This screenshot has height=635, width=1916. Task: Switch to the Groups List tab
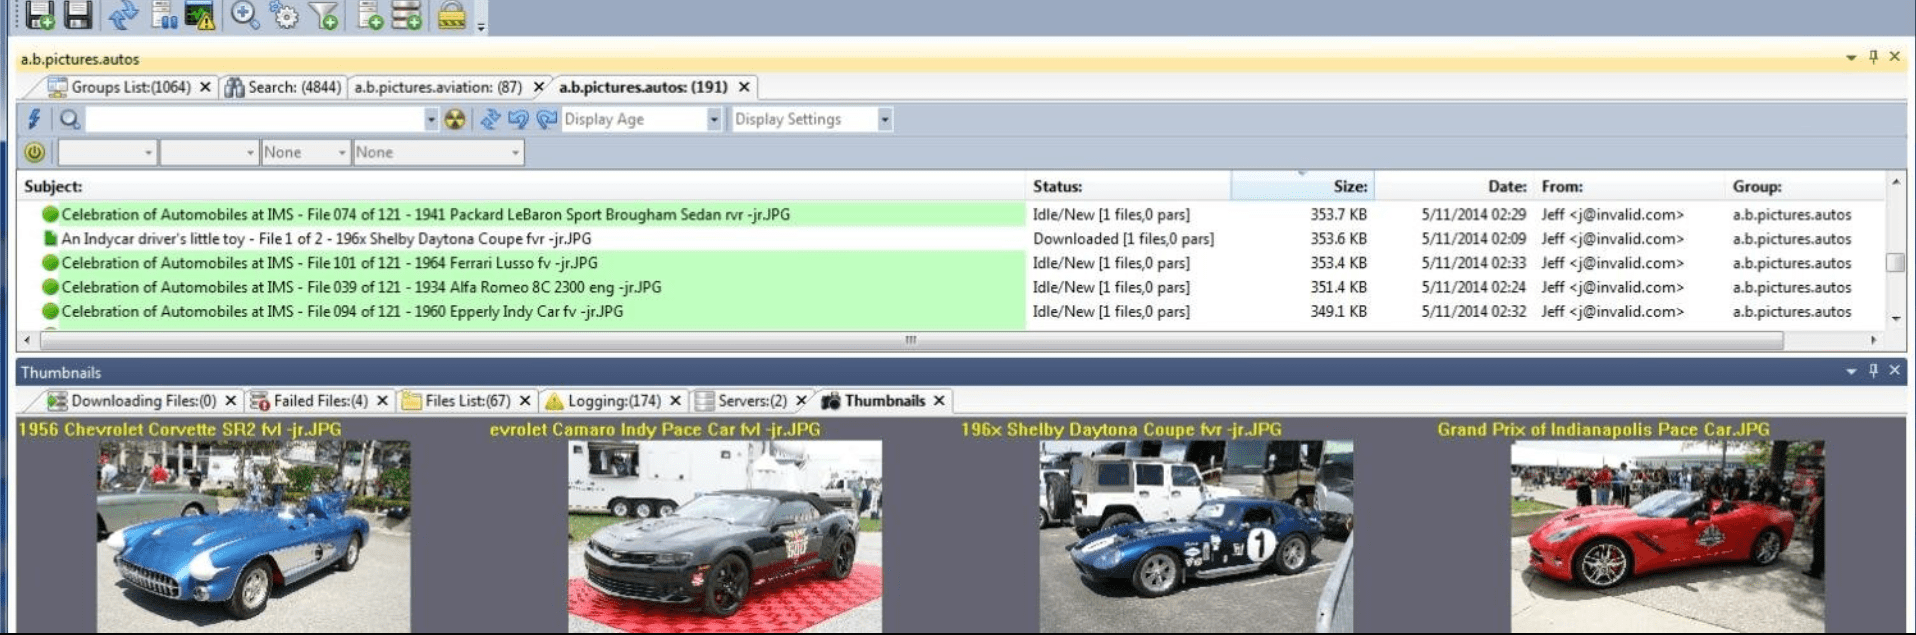pyautogui.click(x=130, y=87)
